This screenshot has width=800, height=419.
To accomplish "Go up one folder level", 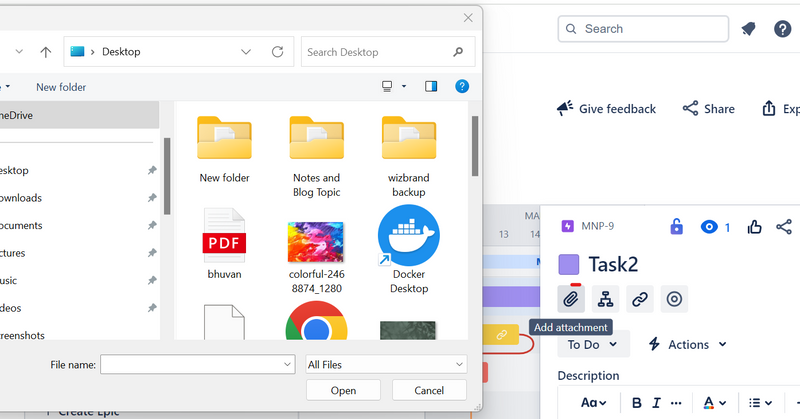I will pyautogui.click(x=46, y=52).
